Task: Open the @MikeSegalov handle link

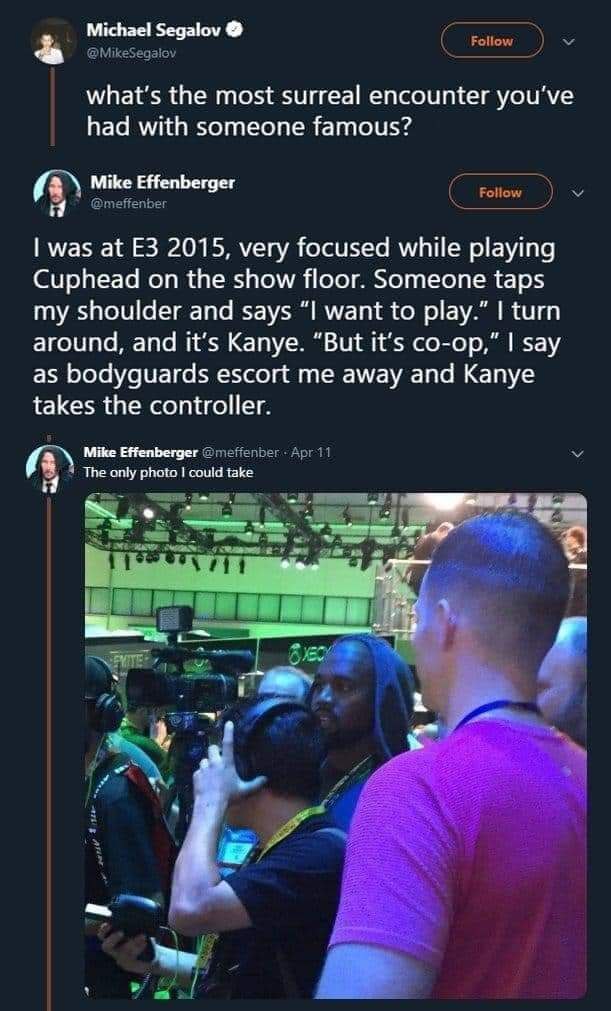Action: tap(131, 53)
